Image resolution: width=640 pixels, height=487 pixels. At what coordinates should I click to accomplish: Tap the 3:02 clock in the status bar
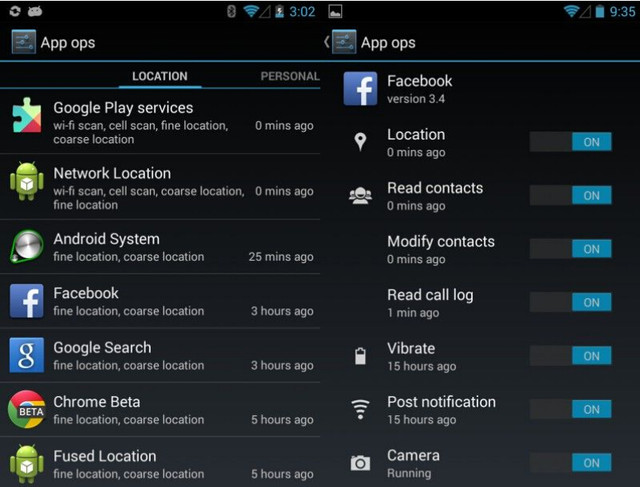pos(302,11)
